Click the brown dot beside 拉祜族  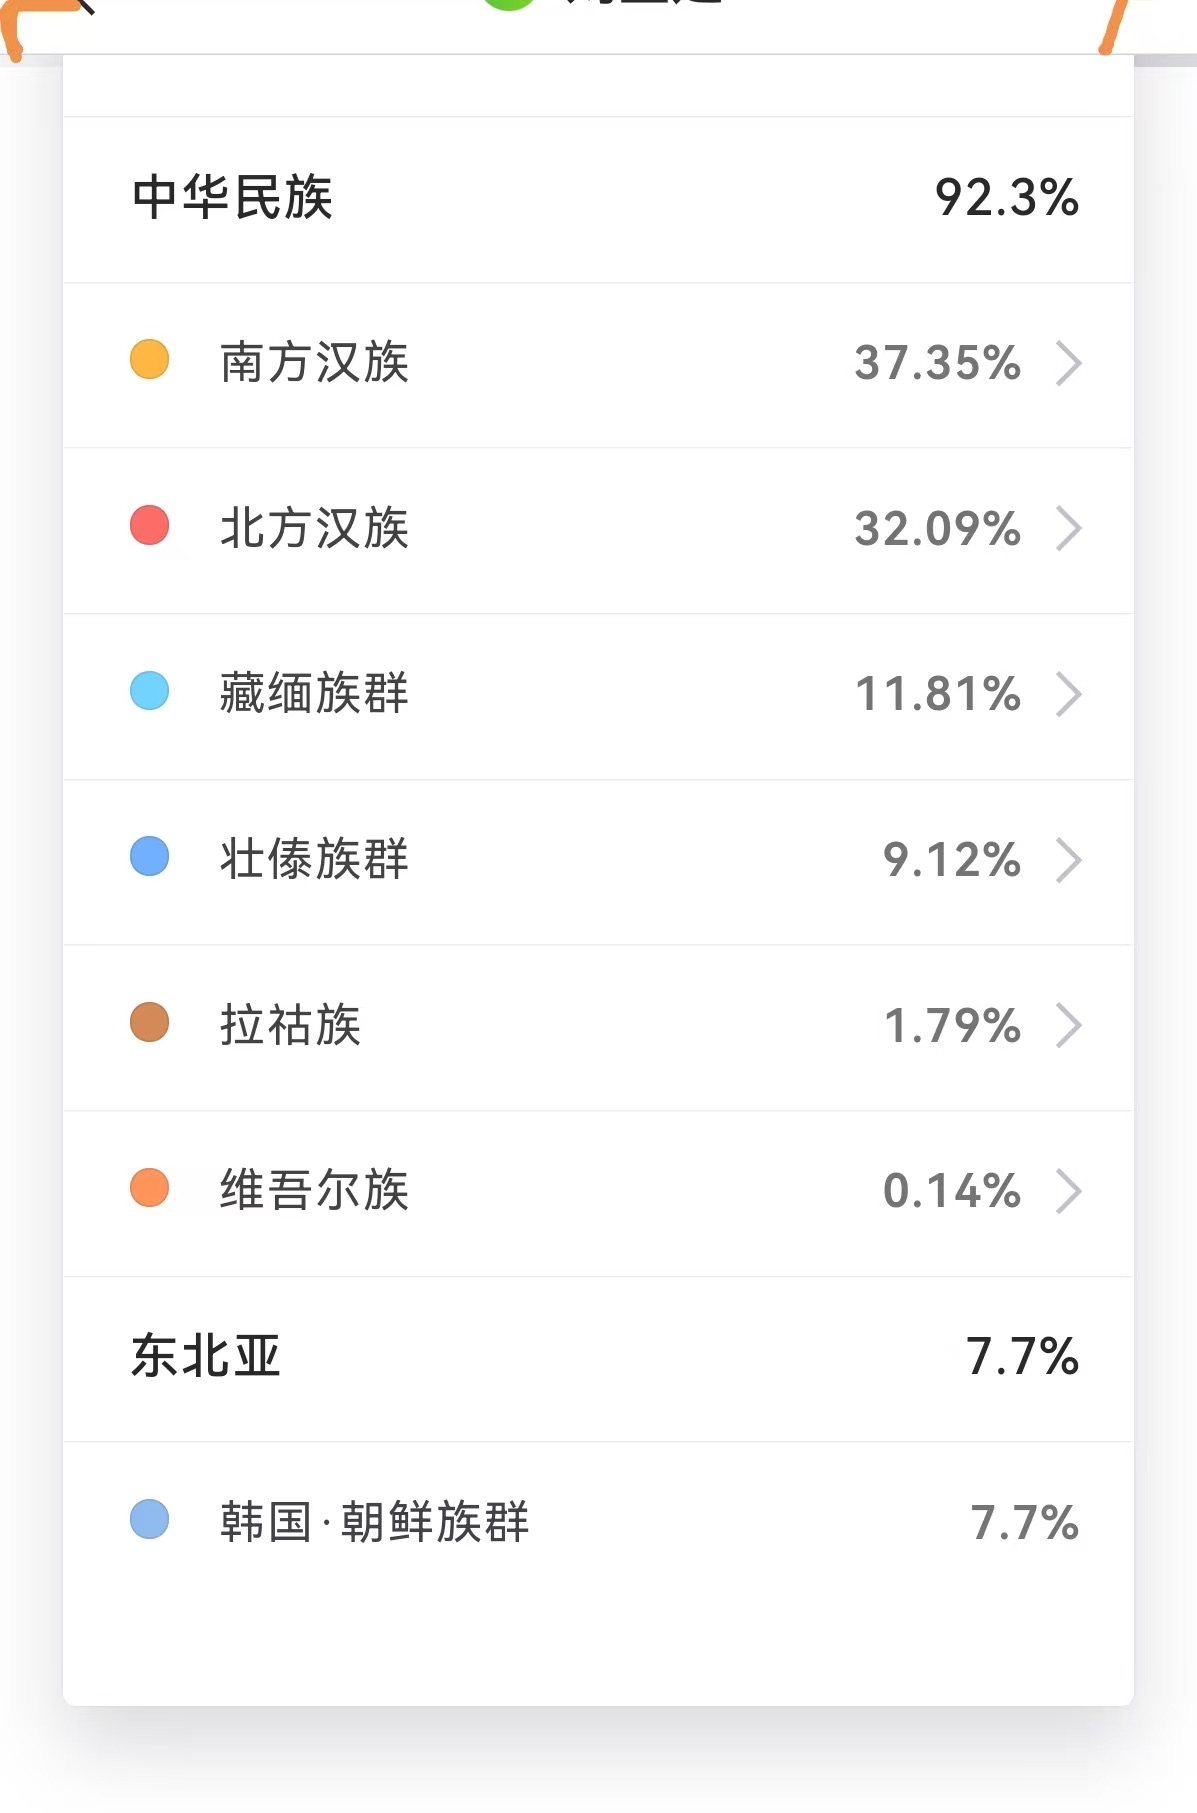(150, 1022)
